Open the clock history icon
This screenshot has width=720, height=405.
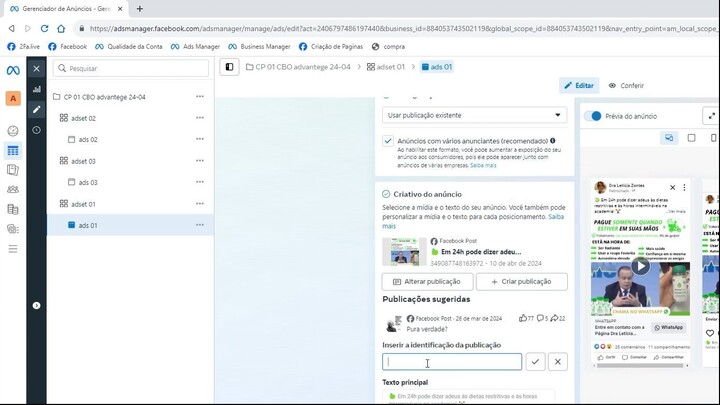pyautogui.click(x=36, y=130)
